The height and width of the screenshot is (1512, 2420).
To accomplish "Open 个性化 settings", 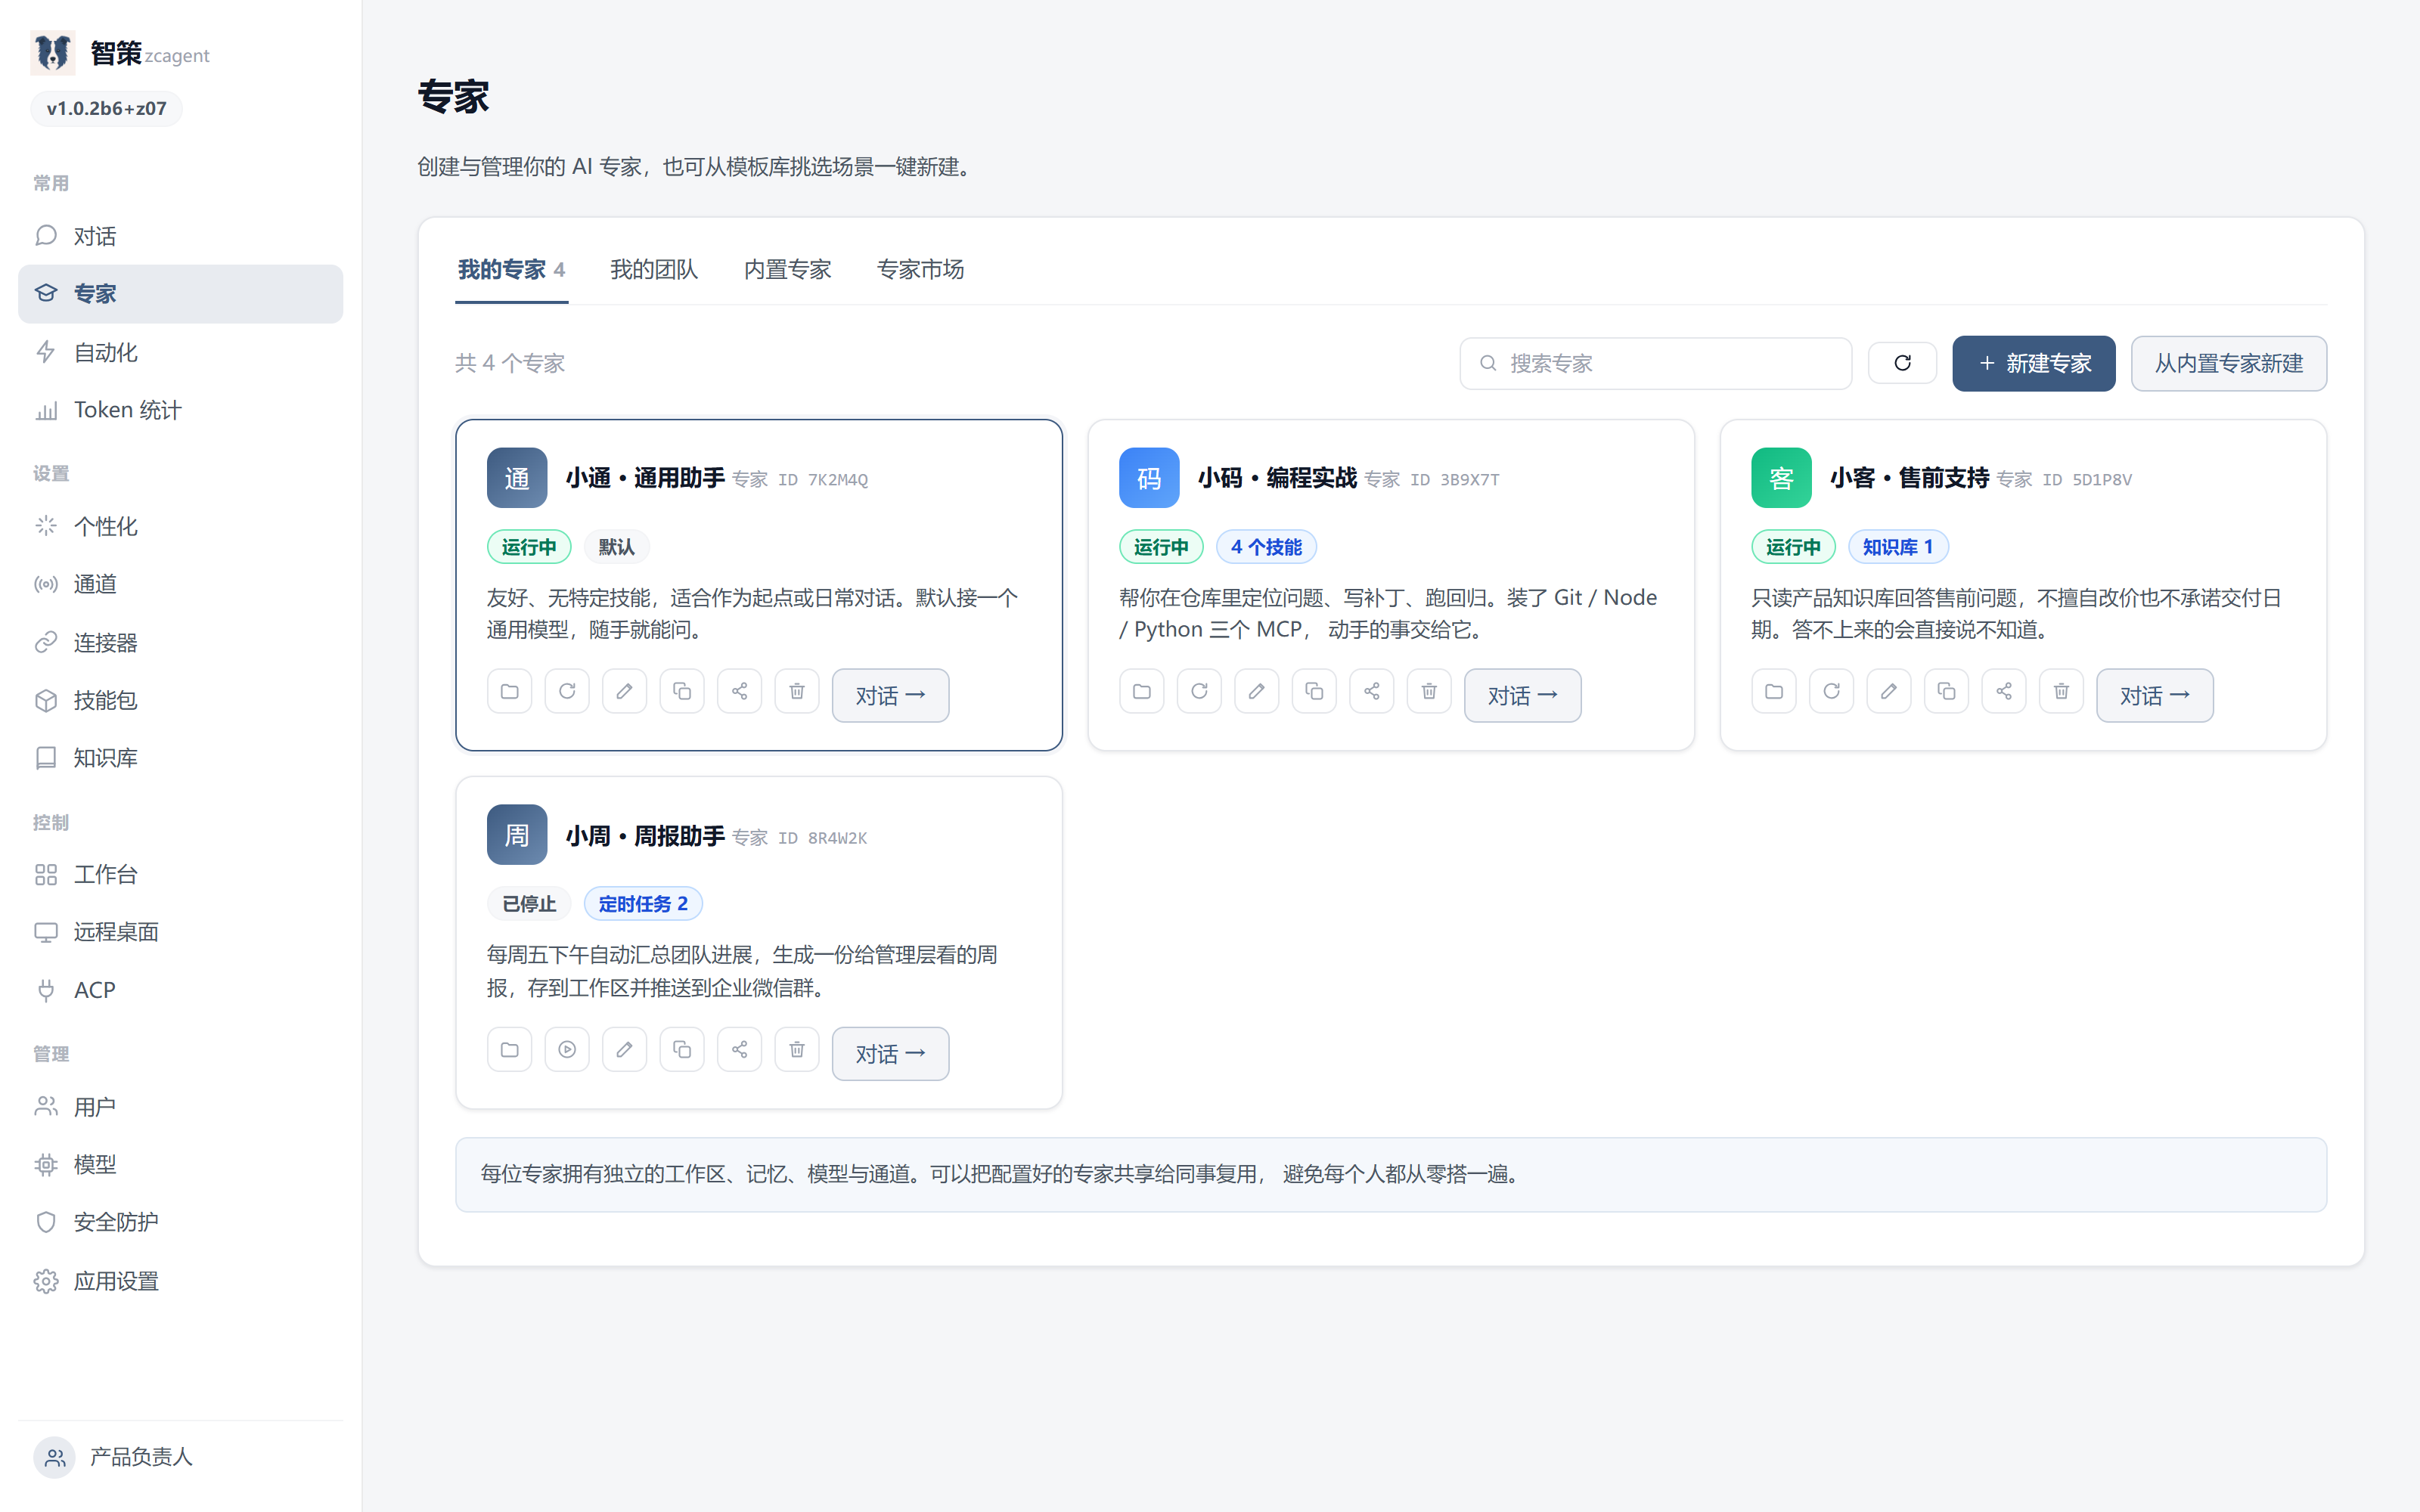I will coord(180,526).
